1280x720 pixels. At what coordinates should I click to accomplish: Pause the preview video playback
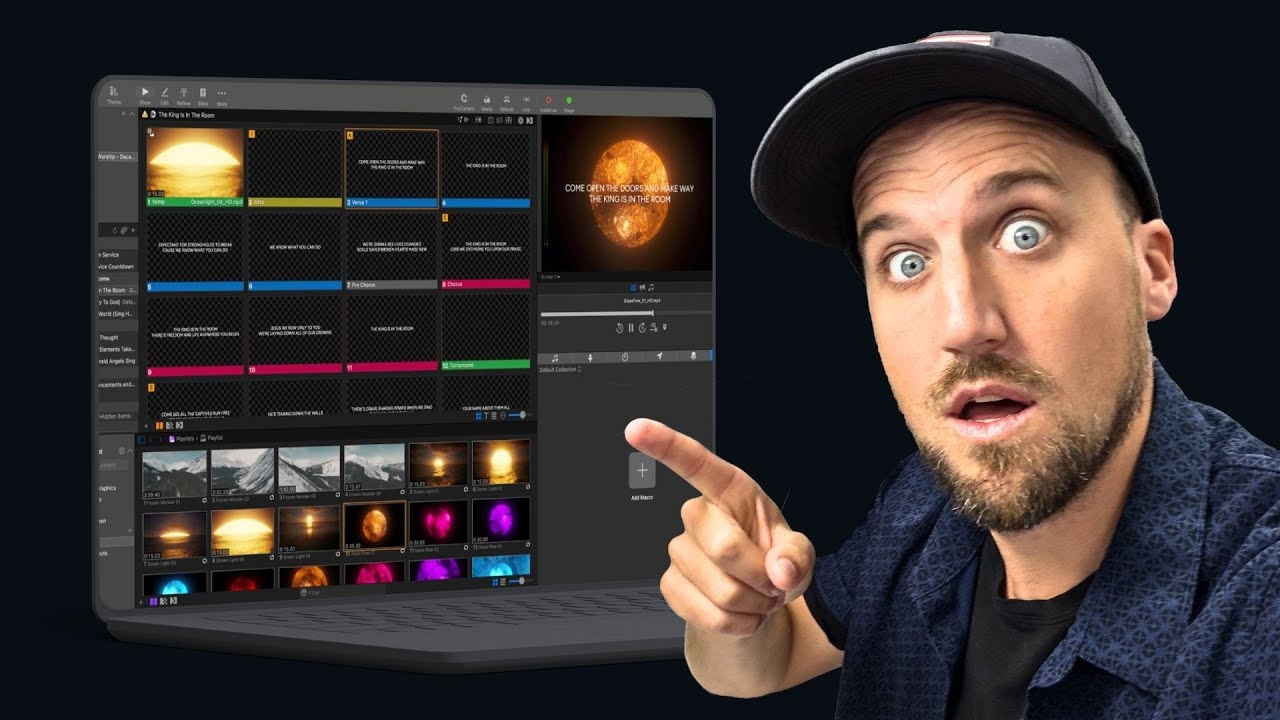point(630,328)
